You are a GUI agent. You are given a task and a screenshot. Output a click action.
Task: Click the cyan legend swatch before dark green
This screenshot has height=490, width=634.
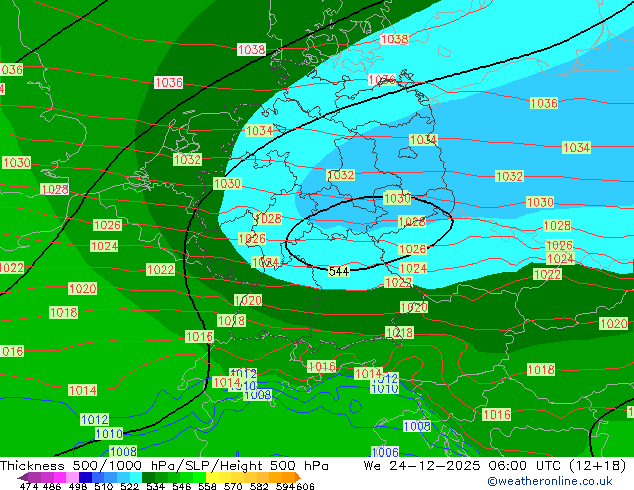coord(136,477)
